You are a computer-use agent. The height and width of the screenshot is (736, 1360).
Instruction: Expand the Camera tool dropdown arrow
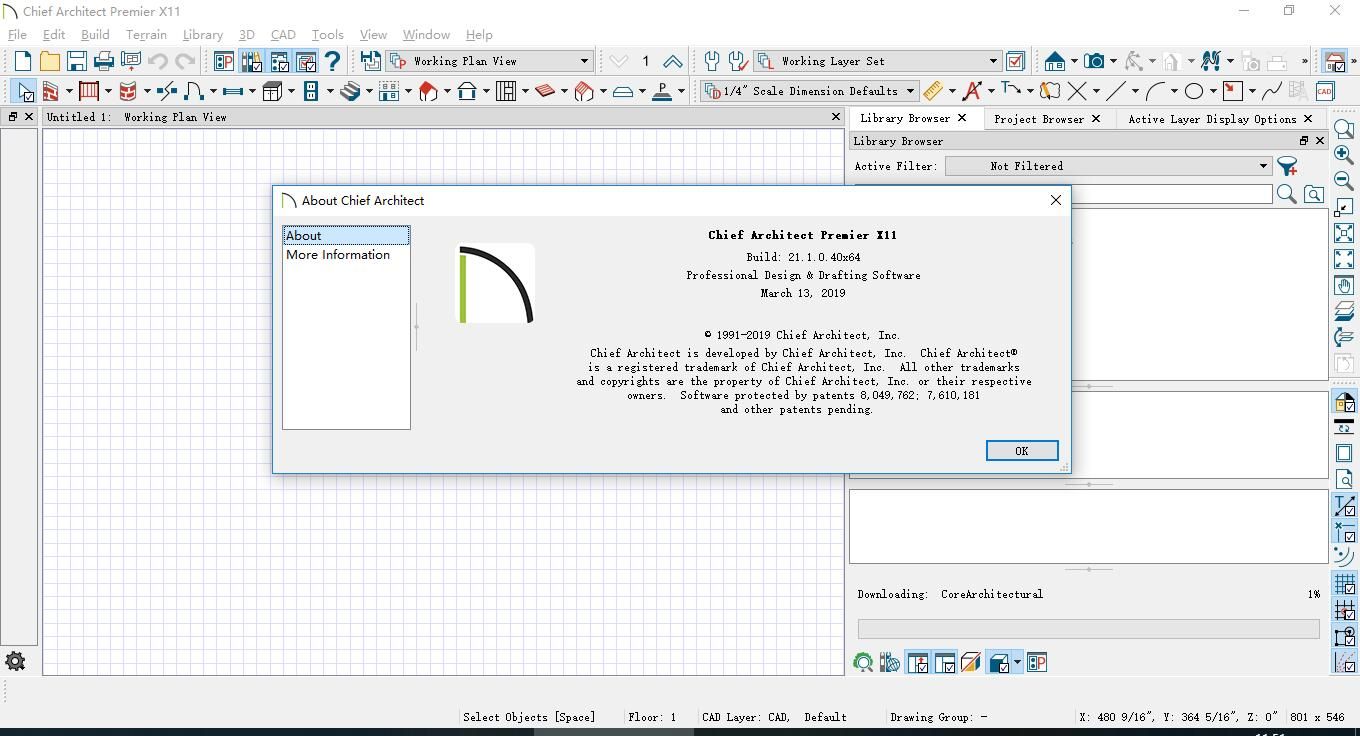1113,61
